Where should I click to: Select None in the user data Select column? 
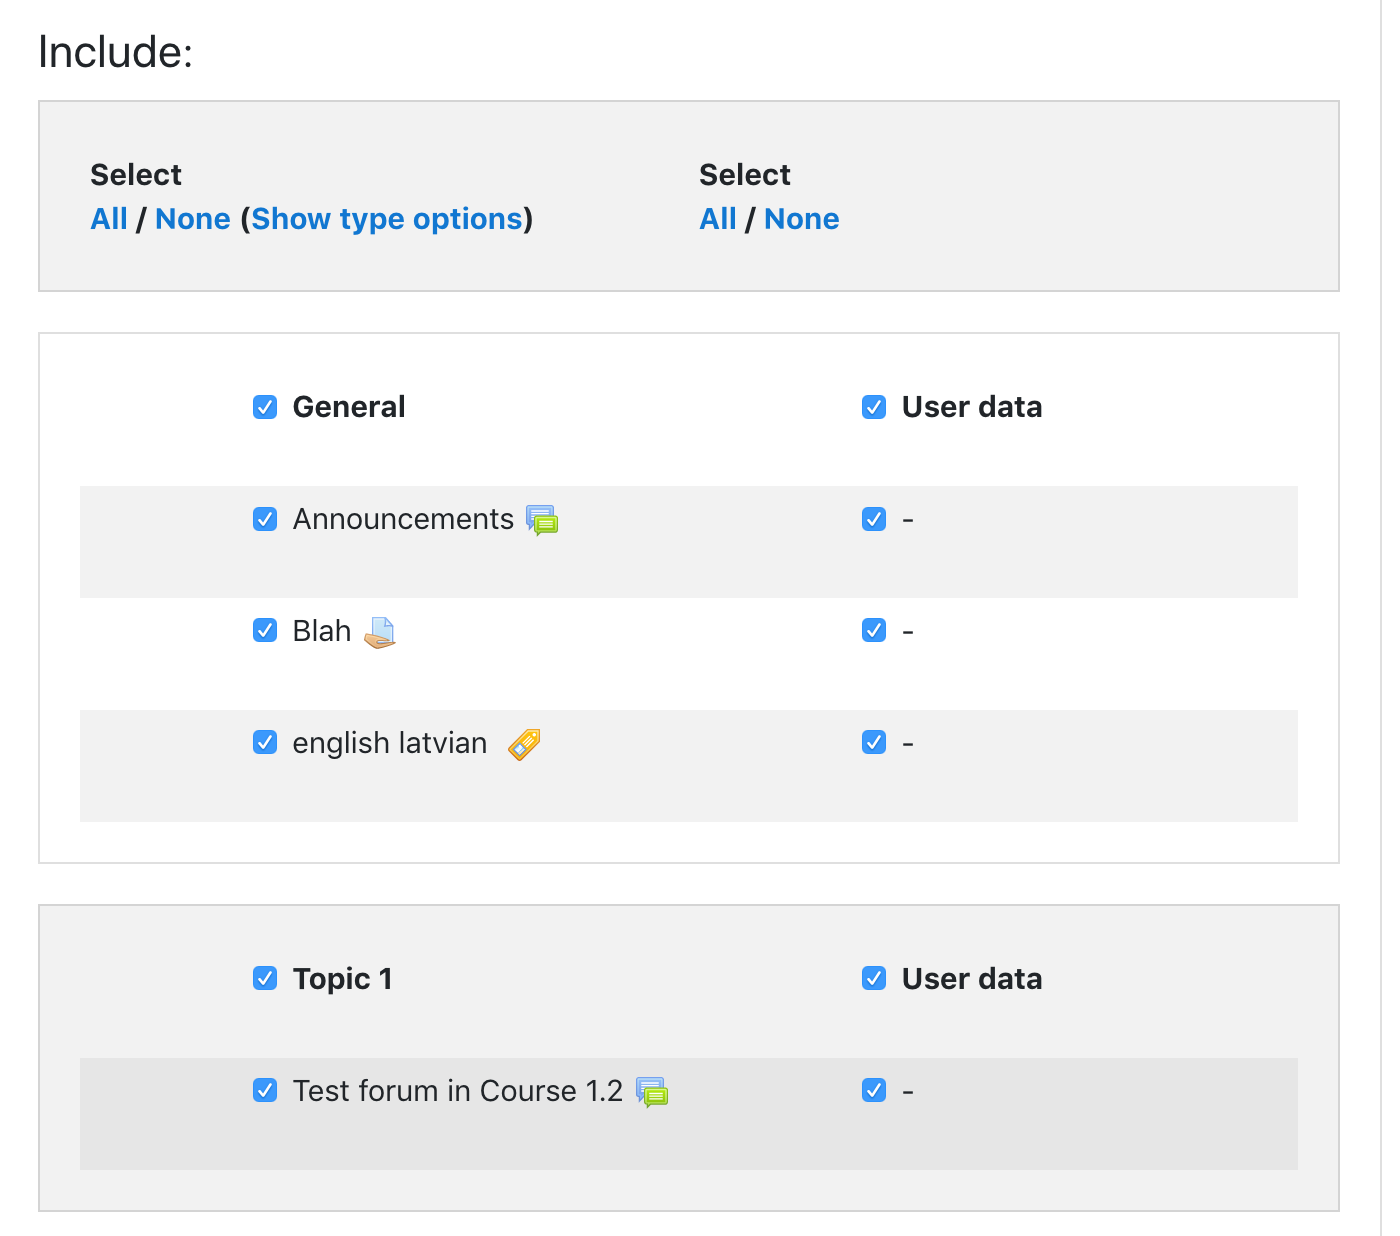(802, 219)
